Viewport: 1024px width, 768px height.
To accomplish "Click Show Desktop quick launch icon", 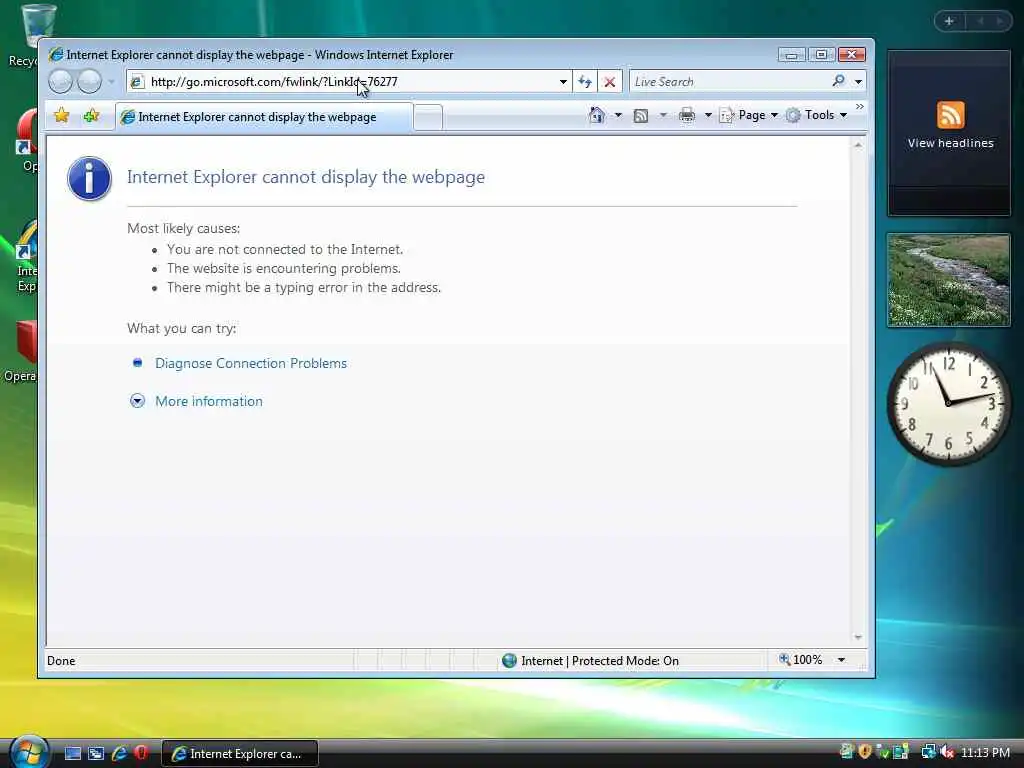I will [x=72, y=753].
